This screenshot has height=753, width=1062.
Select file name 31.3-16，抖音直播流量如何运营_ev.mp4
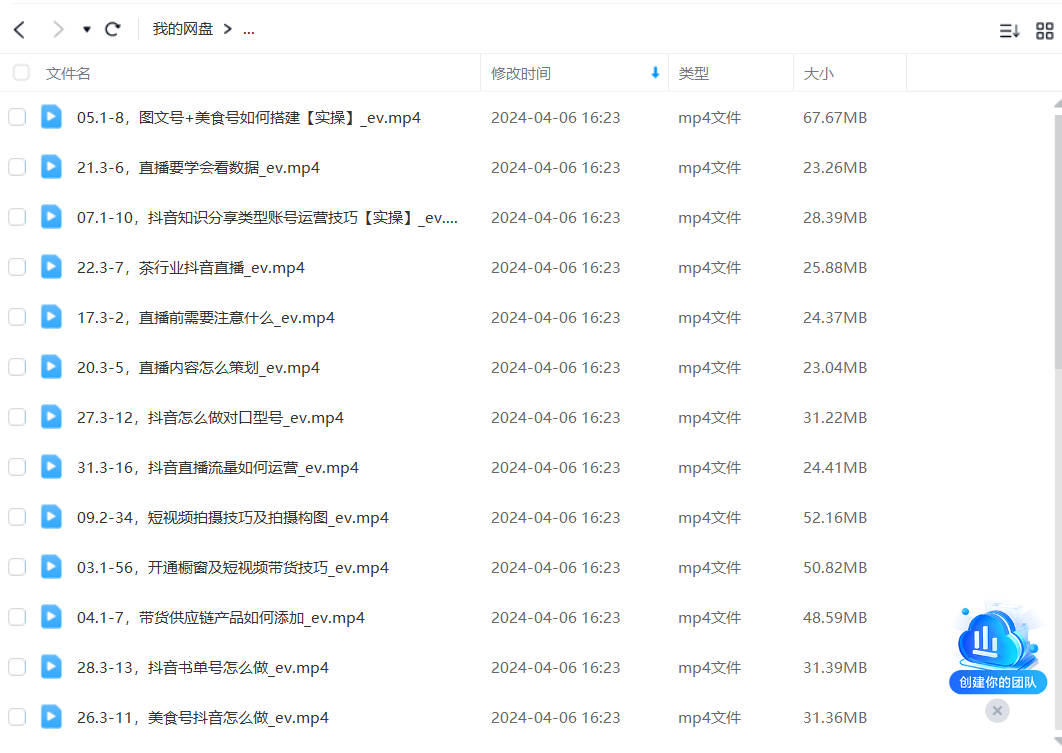(x=217, y=468)
